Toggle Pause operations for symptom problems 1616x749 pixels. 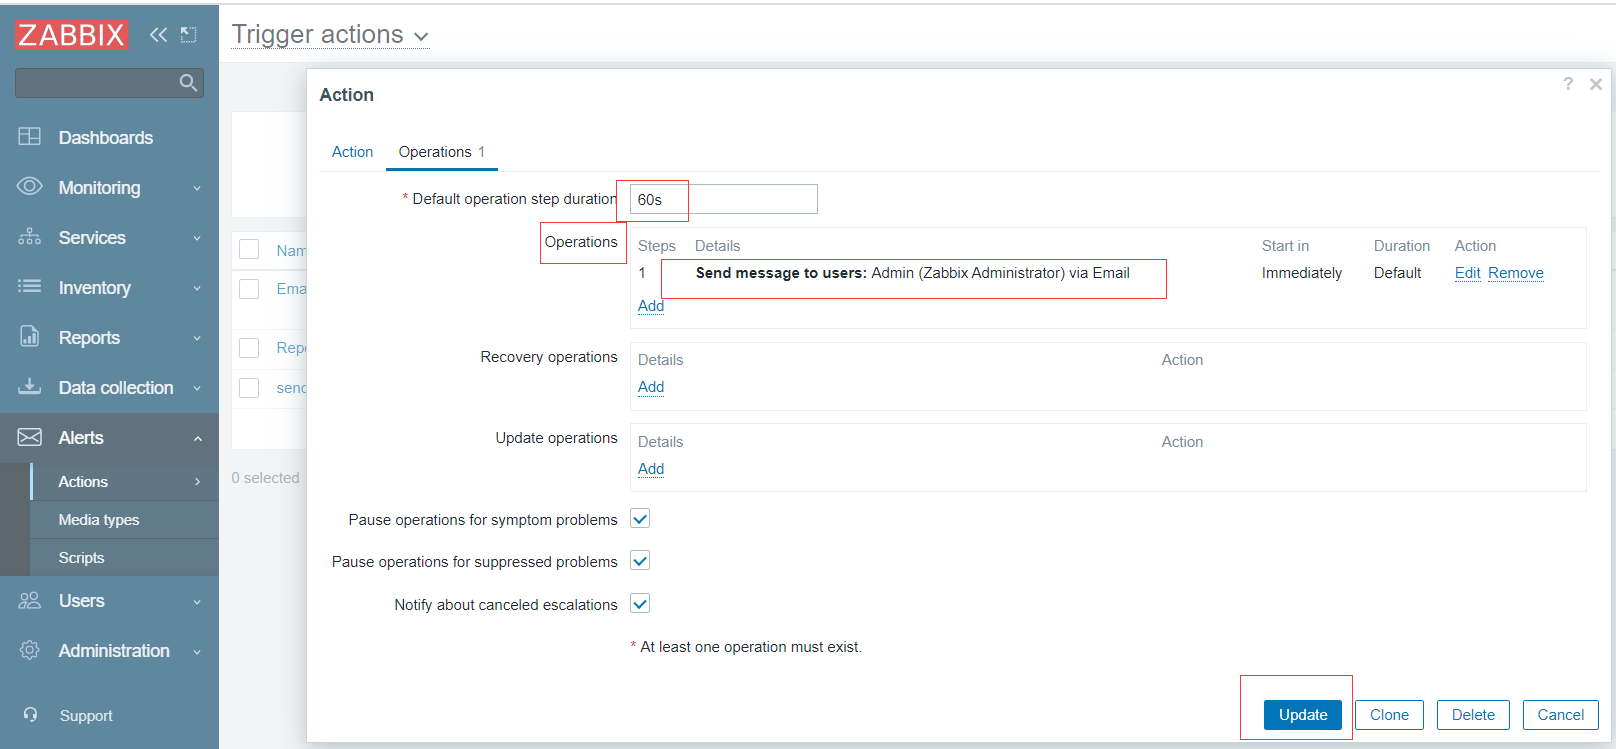tap(641, 518)
